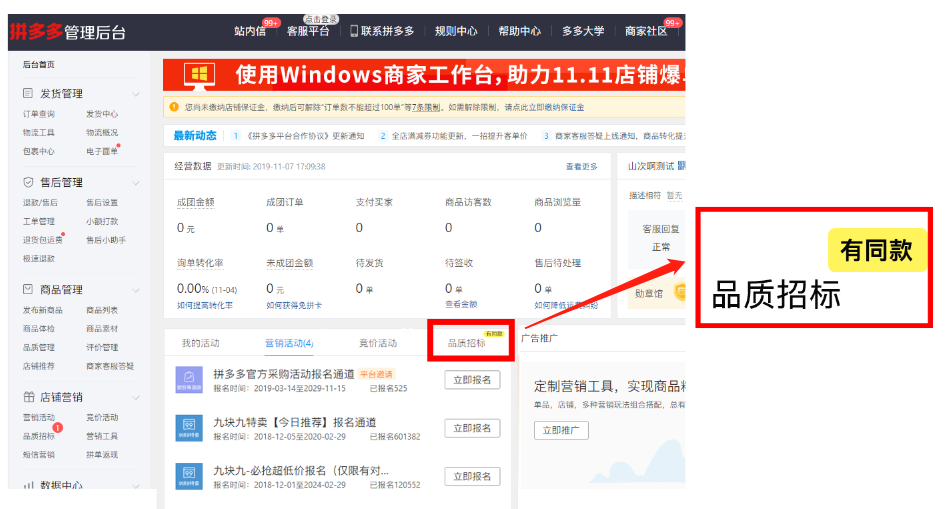Open 退款/售后 in the sidebar
950x509 pixels.
tap(40, 202)
